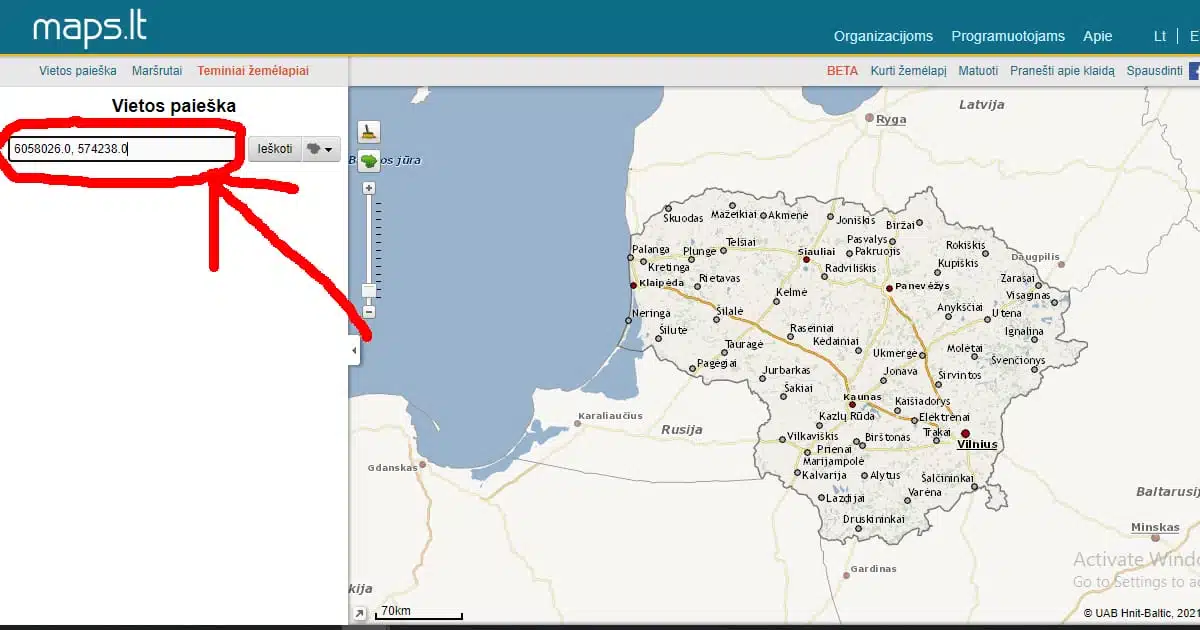Screen dimensions: 1200x630
Task: Click the Daugpilis label on map
Action: (1035, 256)
